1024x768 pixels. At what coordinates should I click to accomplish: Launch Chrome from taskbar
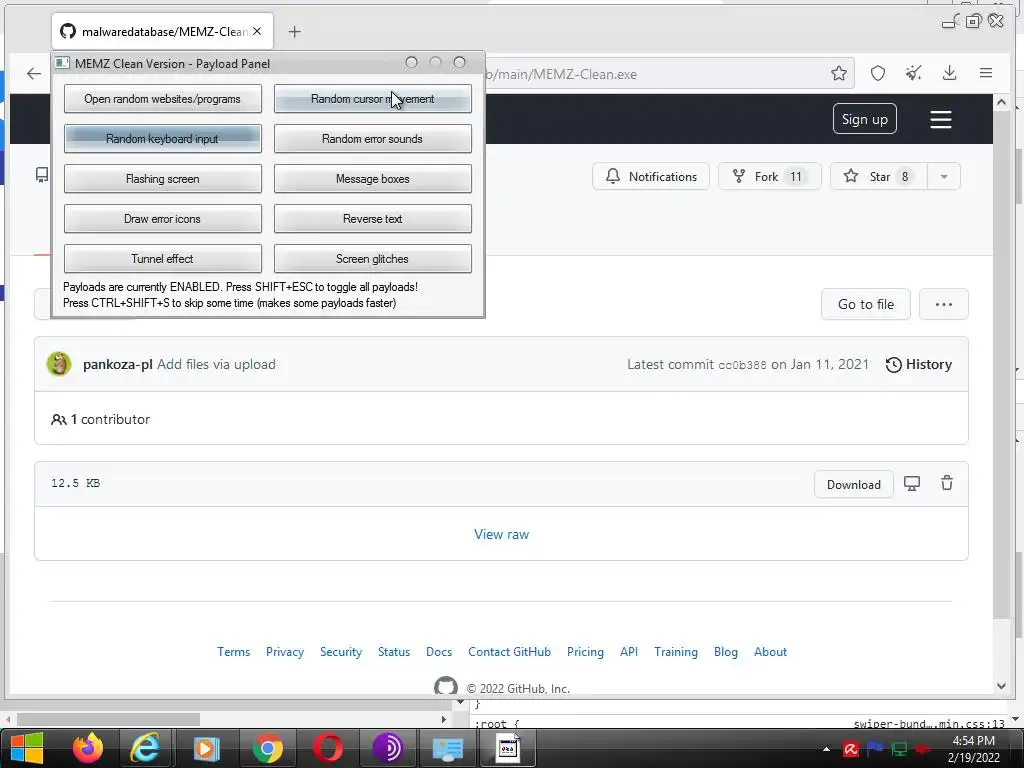[267, 748]
